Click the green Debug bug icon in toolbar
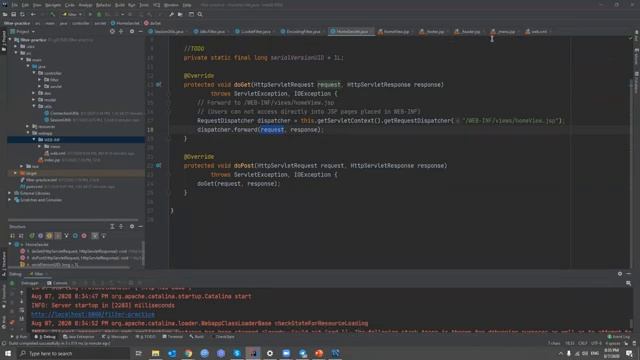The image size is (640, 360). click(x=99, y=14)
